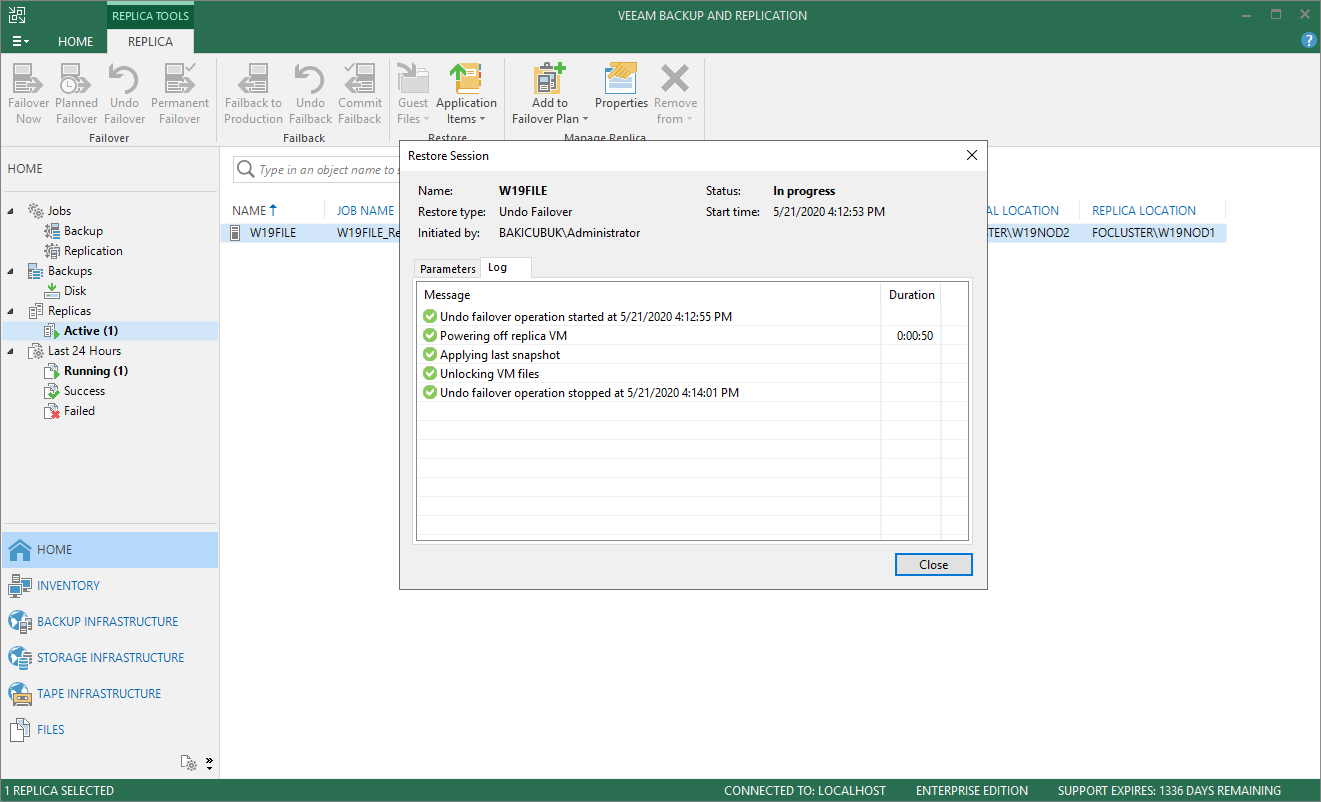Viewport: 1321px width, 802px height.
Task: Open the HOME navigation view
Action: coord(109,550)
